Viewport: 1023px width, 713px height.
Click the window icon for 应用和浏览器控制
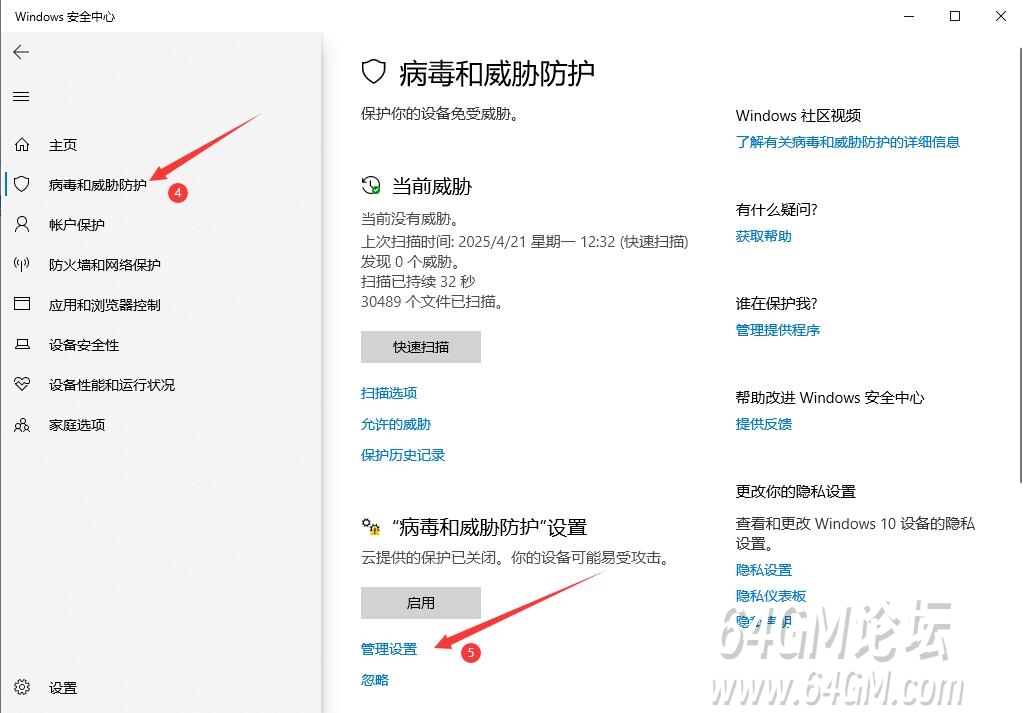coord(22,304)
